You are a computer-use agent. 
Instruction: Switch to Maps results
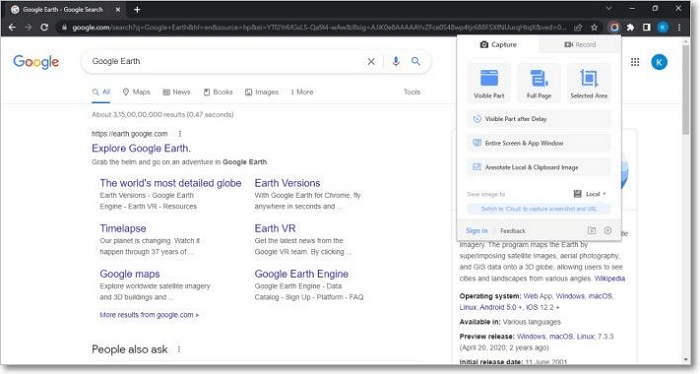click(137, 92)
